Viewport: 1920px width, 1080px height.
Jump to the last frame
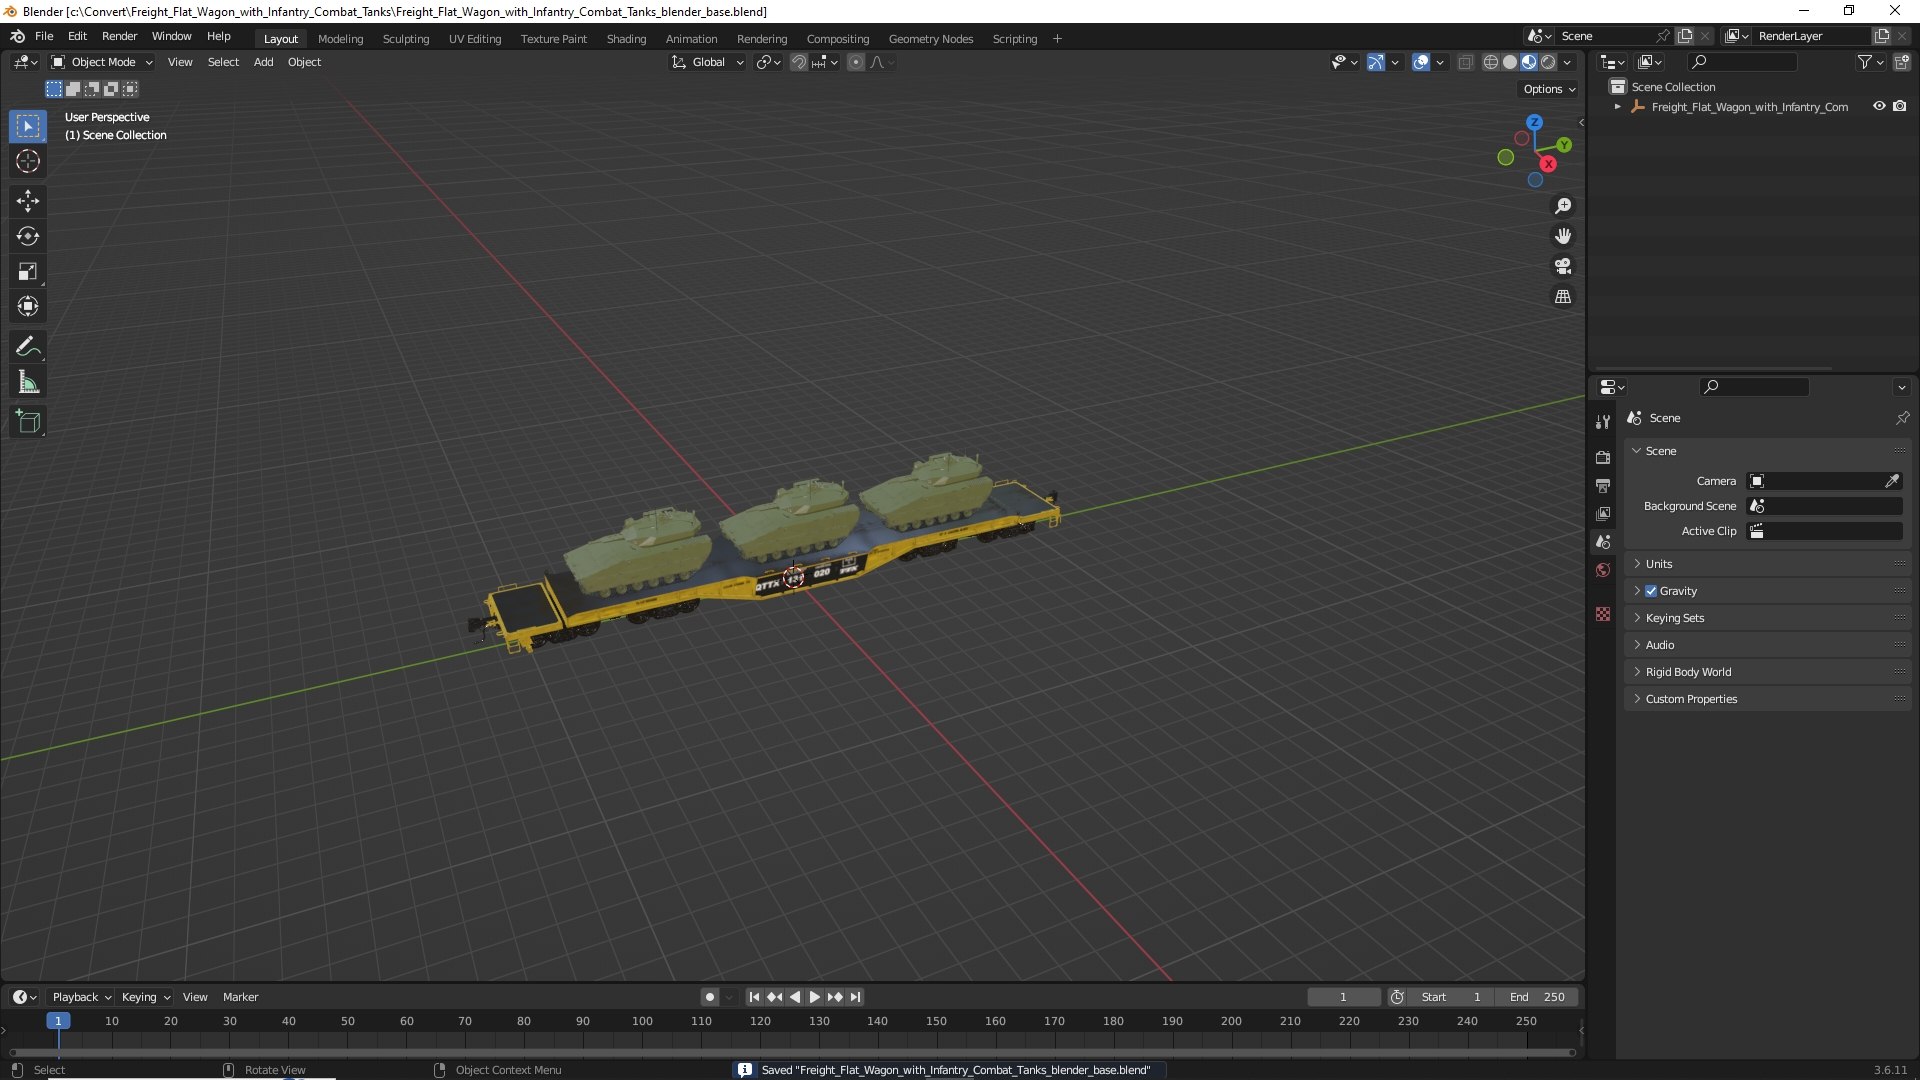[855, 997]
